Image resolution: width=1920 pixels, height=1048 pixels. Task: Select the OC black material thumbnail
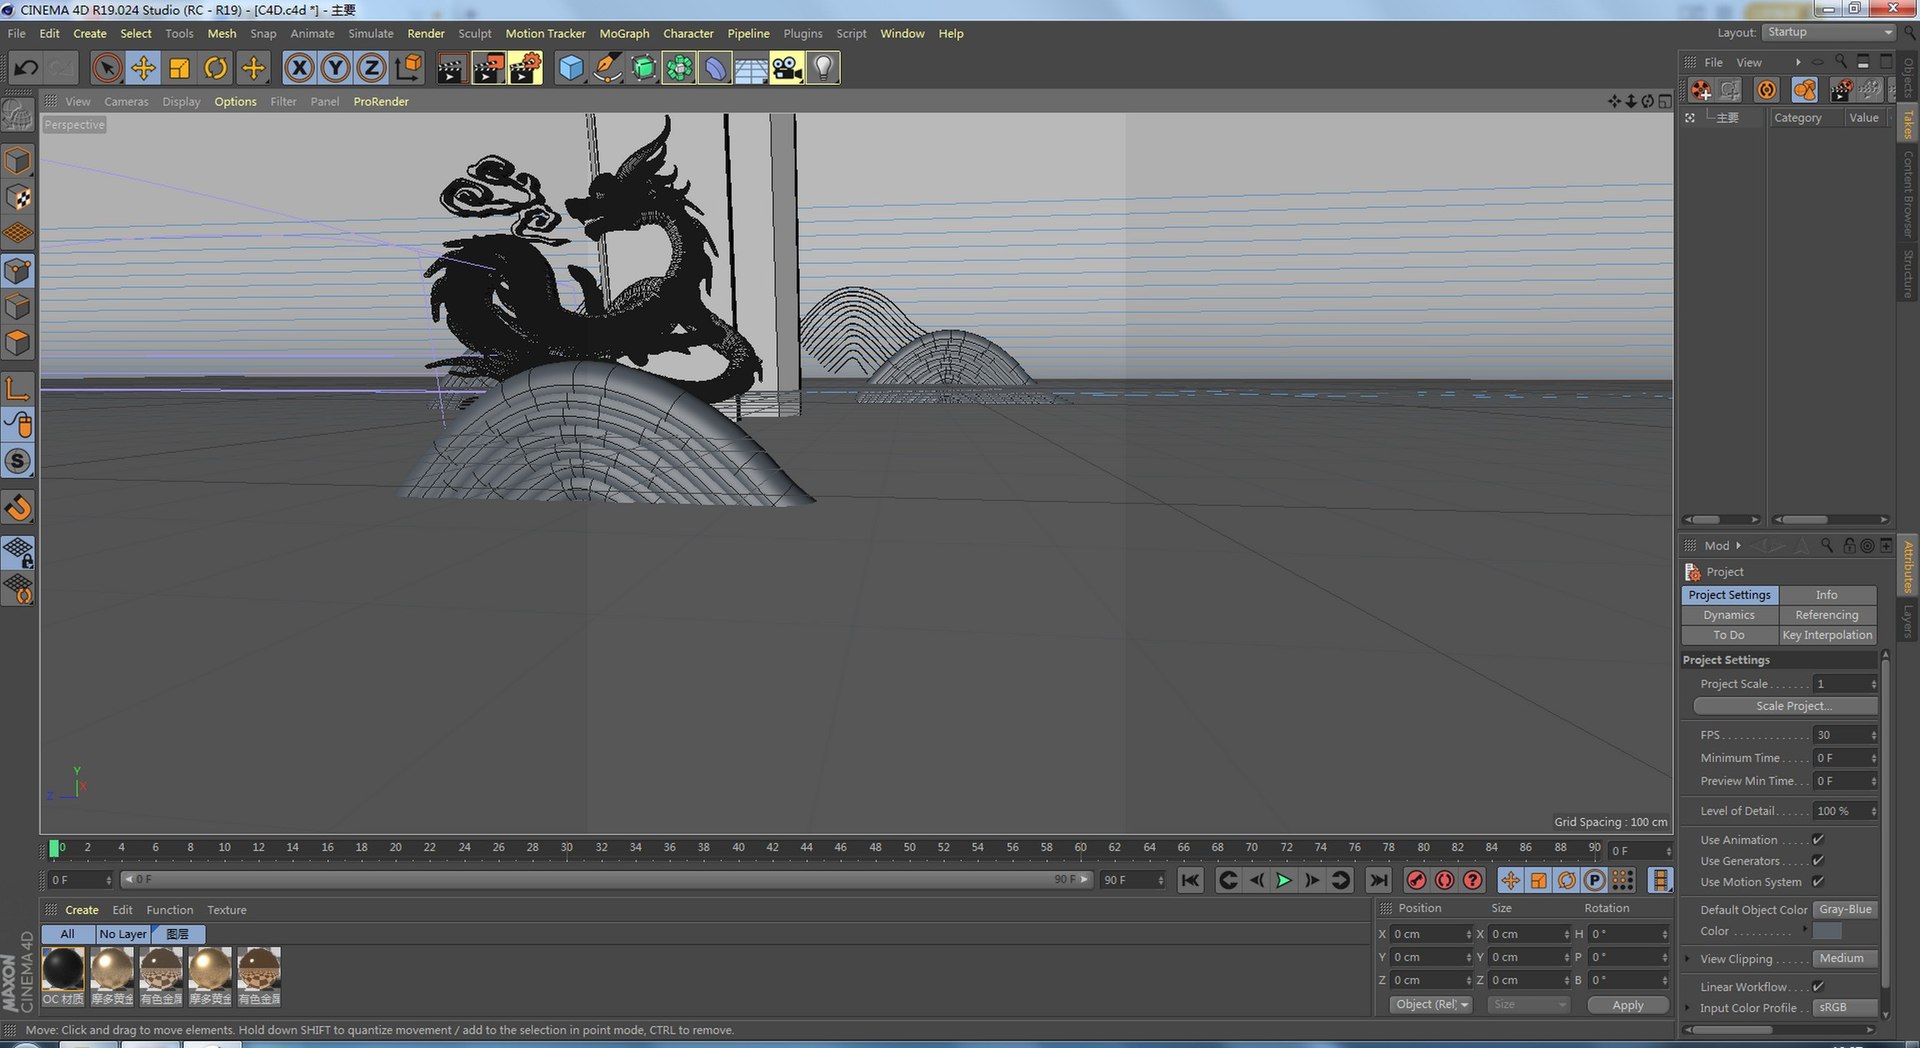[x=63, y=970]
